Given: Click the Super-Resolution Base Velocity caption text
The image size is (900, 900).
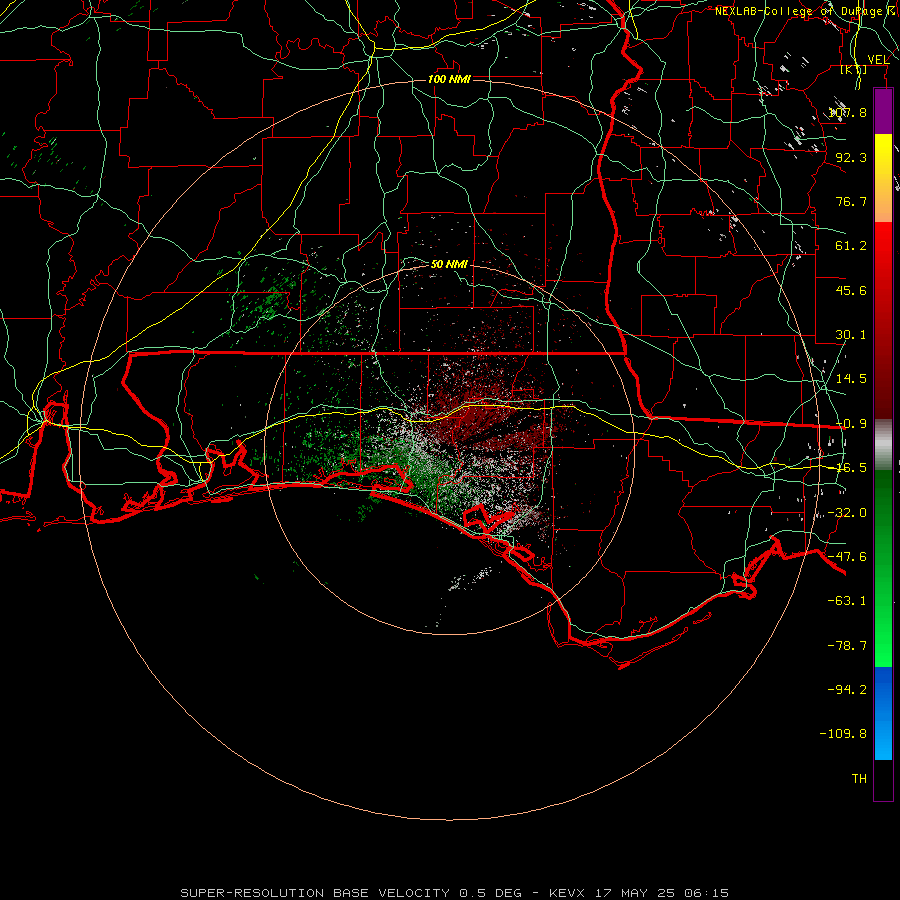Looking at the screenshot, I should (x=455, y=893).
